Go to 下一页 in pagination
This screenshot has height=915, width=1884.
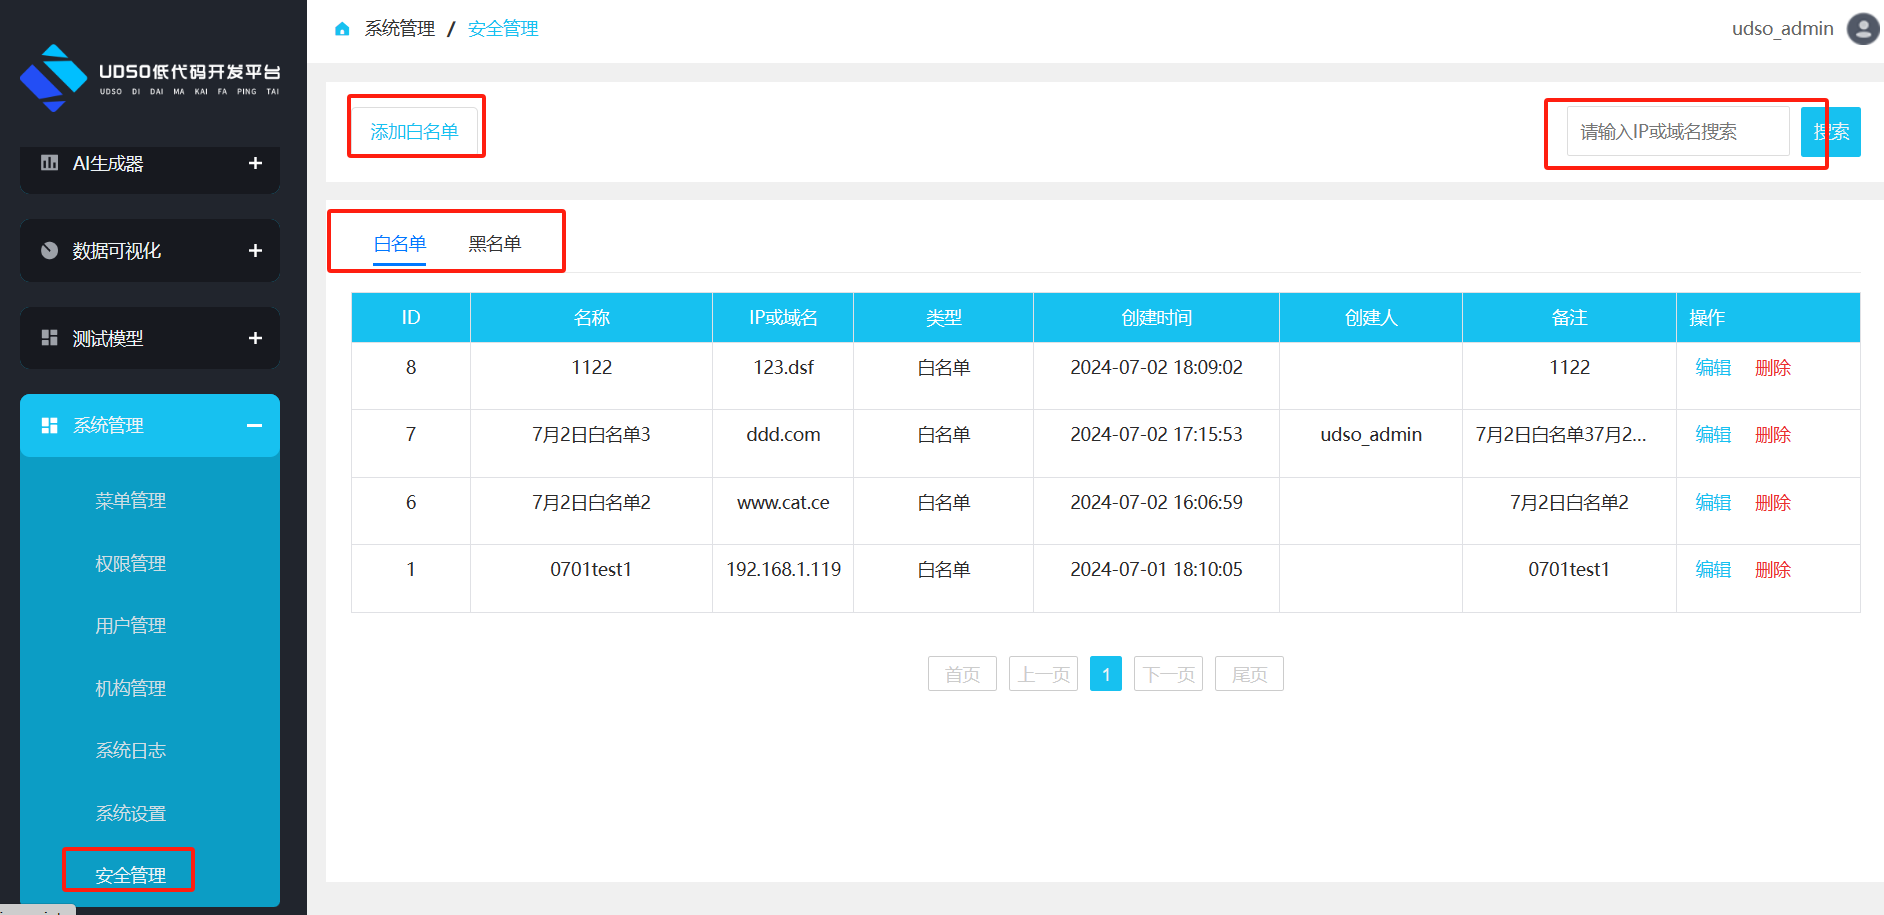[1168, 674]
